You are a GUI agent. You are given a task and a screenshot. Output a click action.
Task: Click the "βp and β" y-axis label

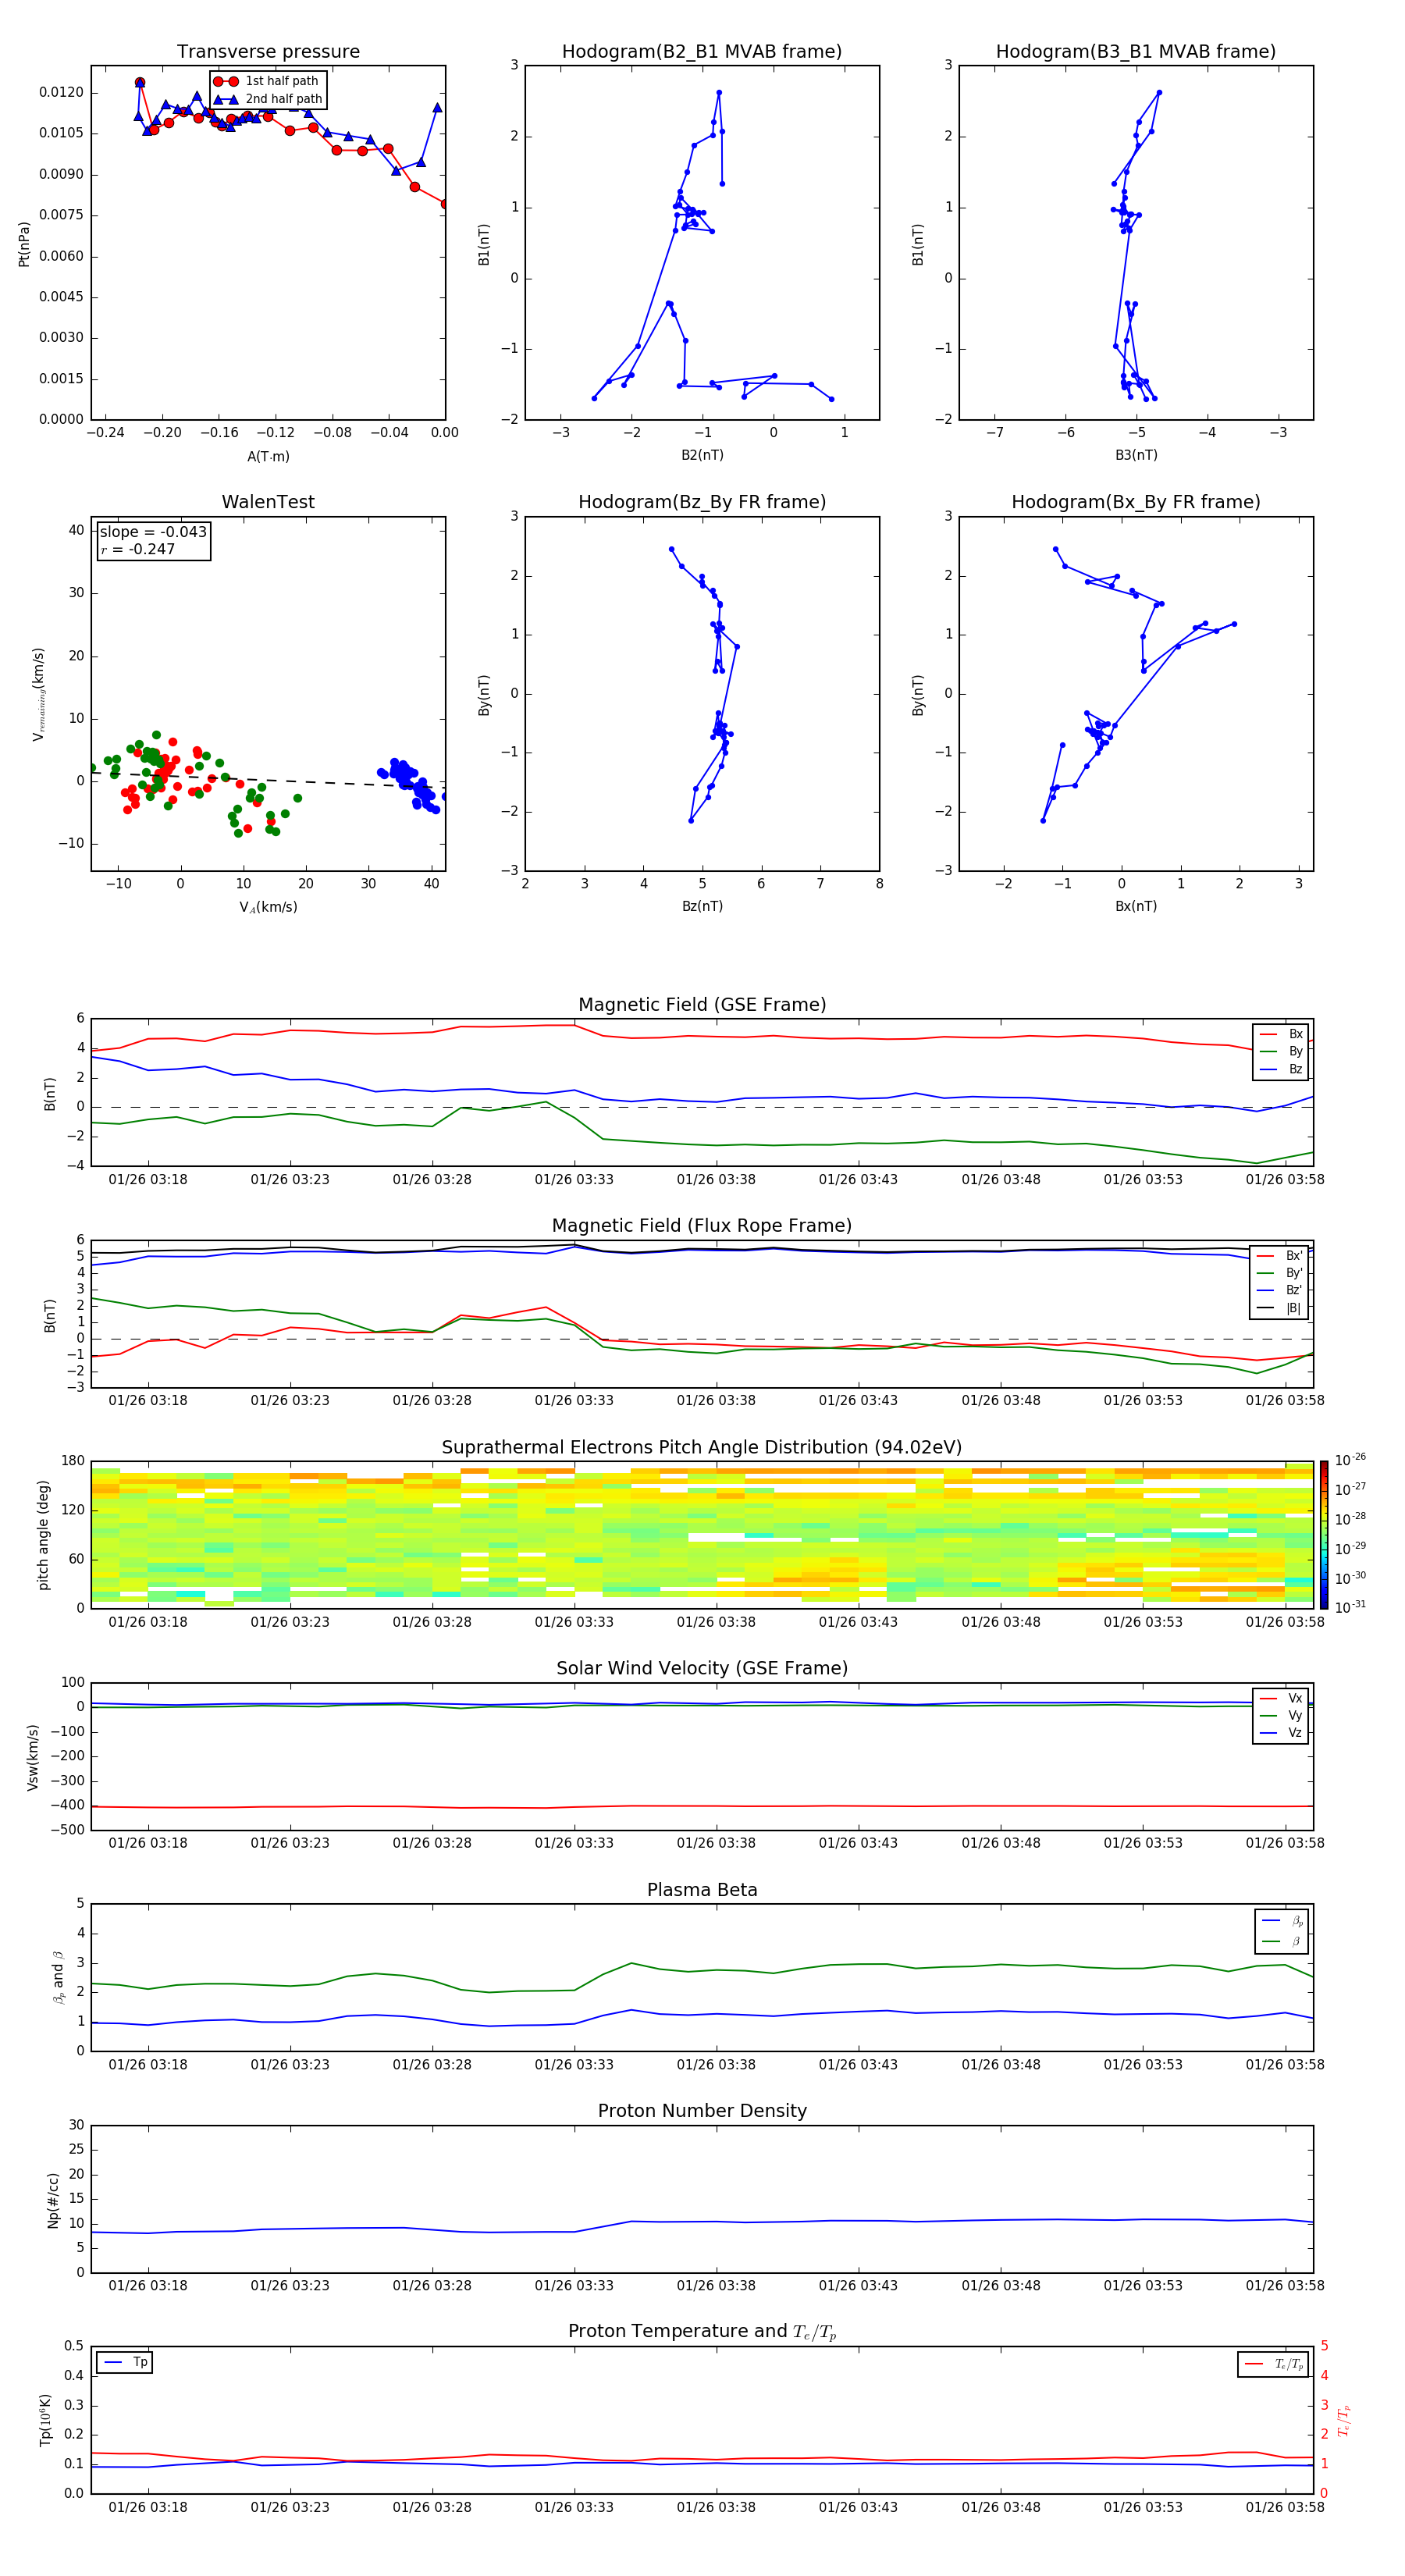tap(59, 1977)
